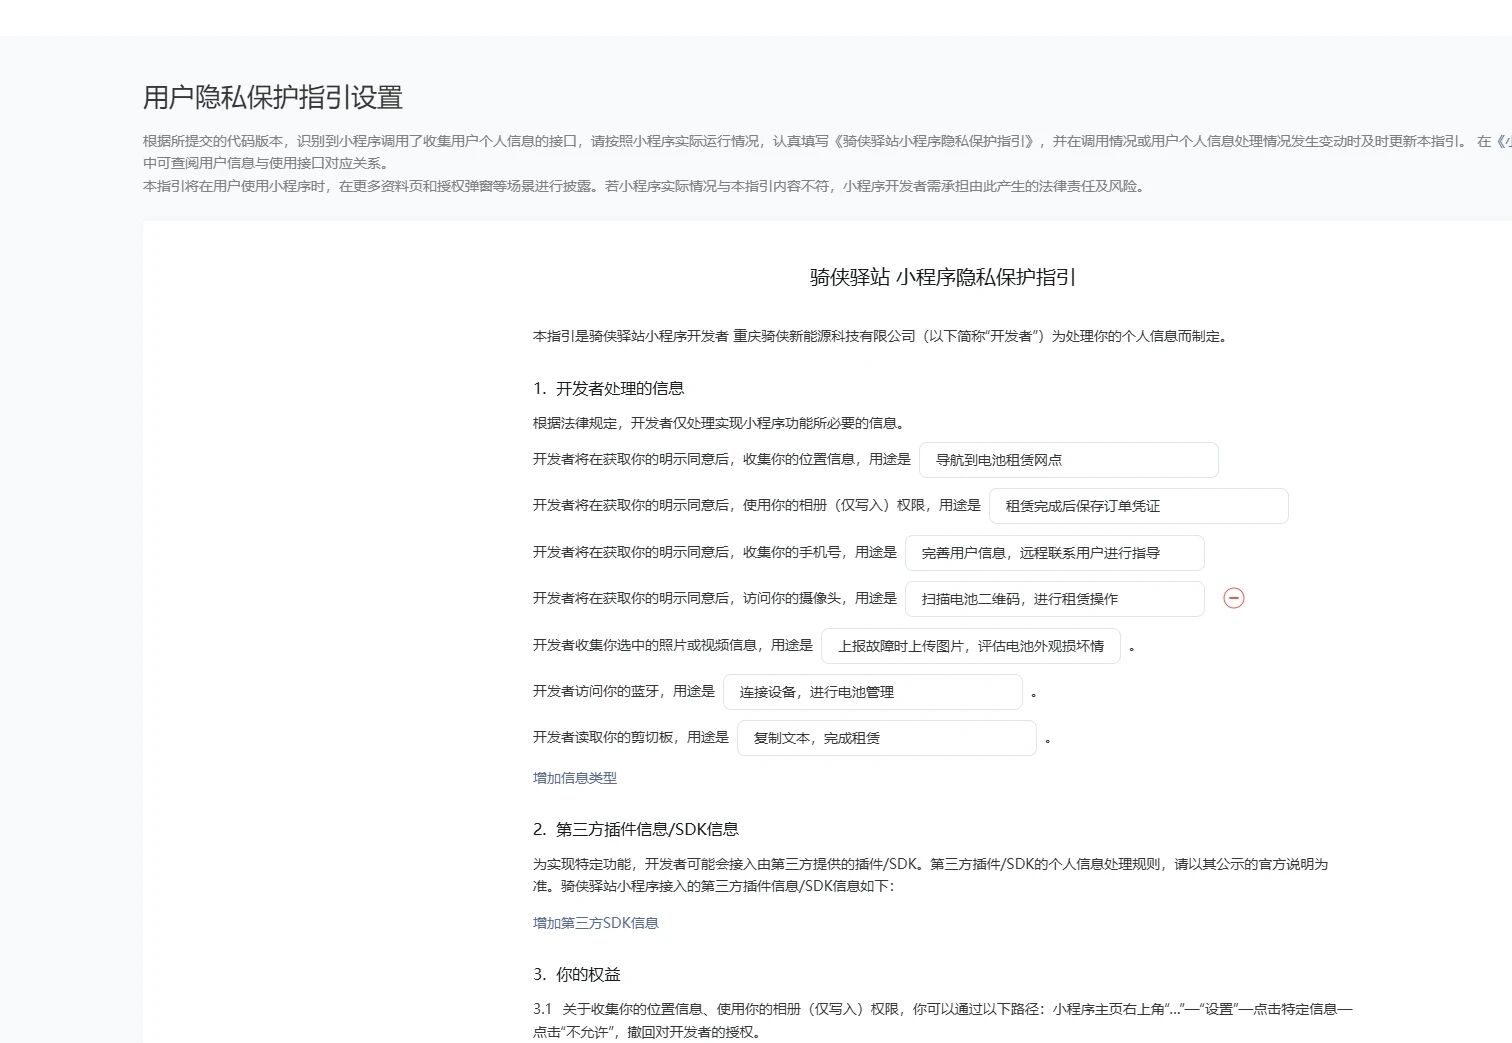The width and height of the screenshot is (1512, 1043).
Task: Click the 增加信息类型 link
Action: [575, 778]
